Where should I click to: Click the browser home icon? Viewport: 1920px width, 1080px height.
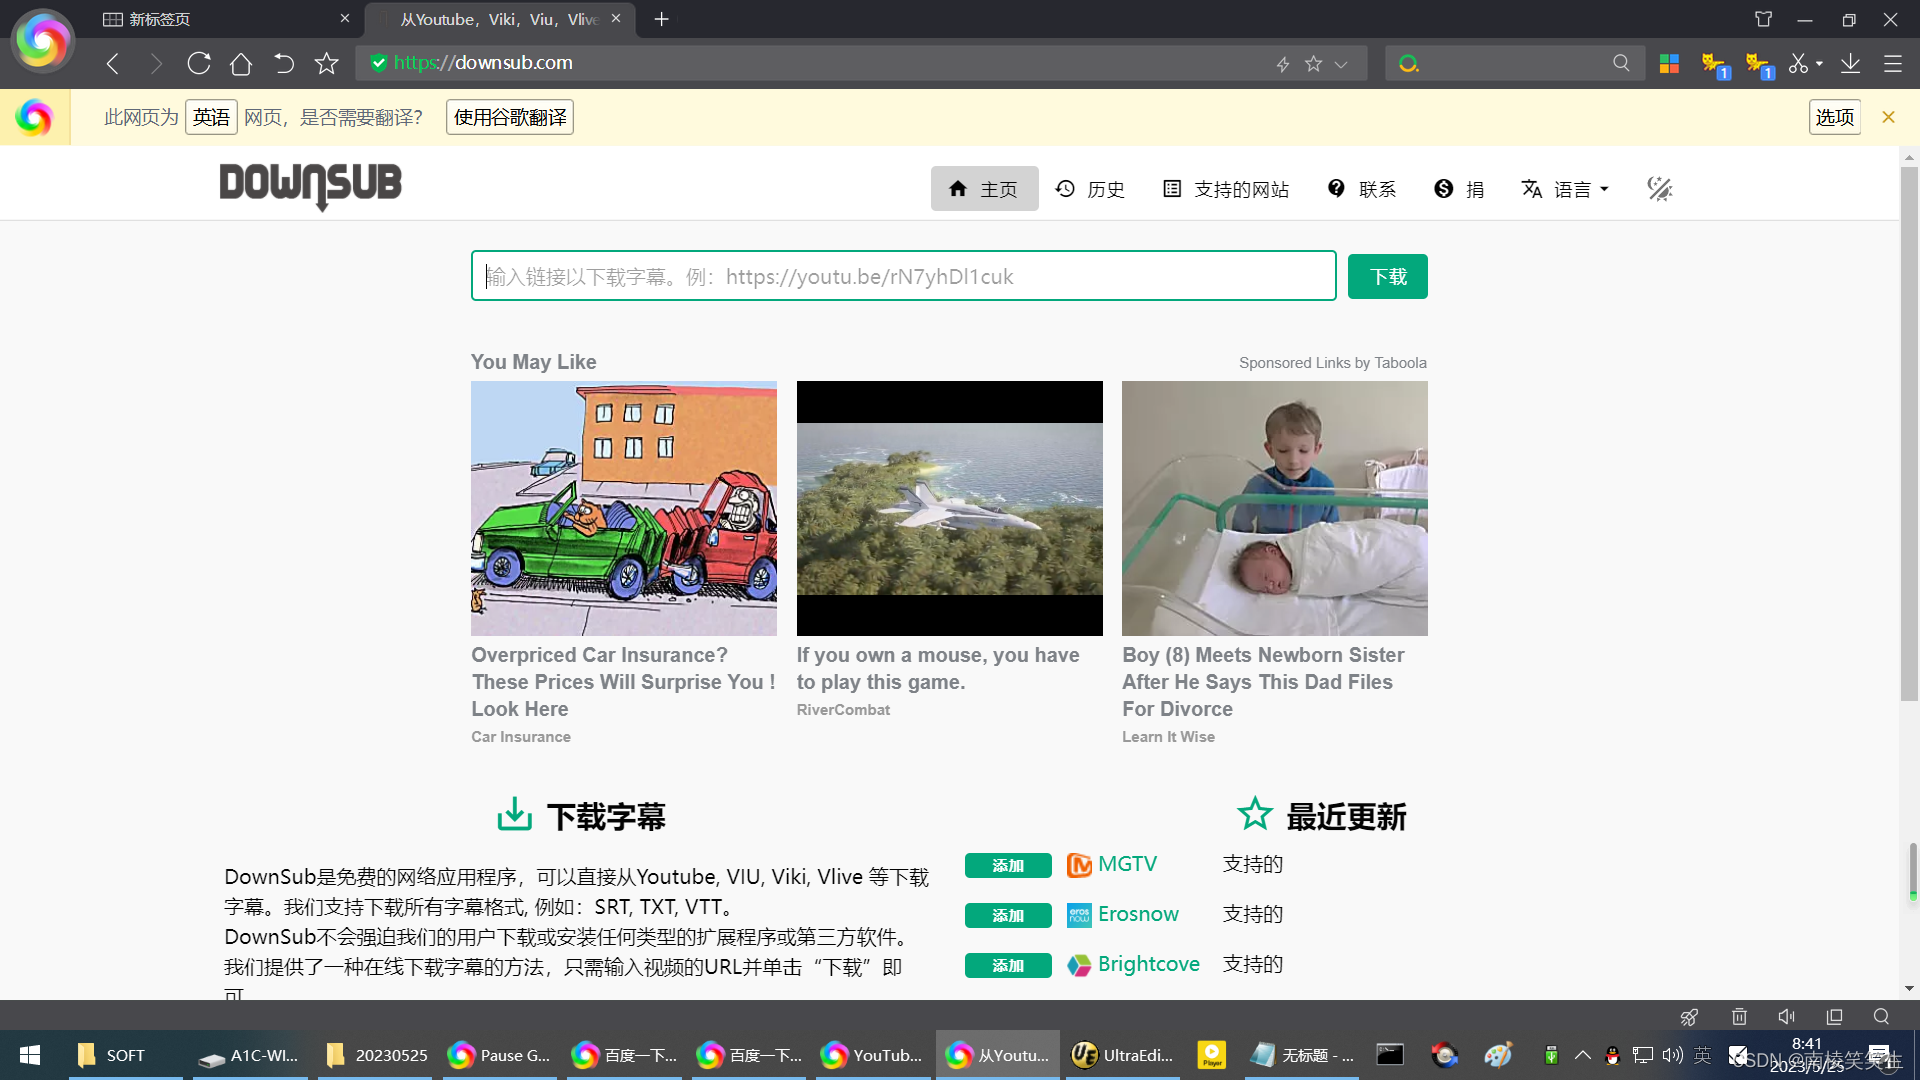click(x=240, y=64)
